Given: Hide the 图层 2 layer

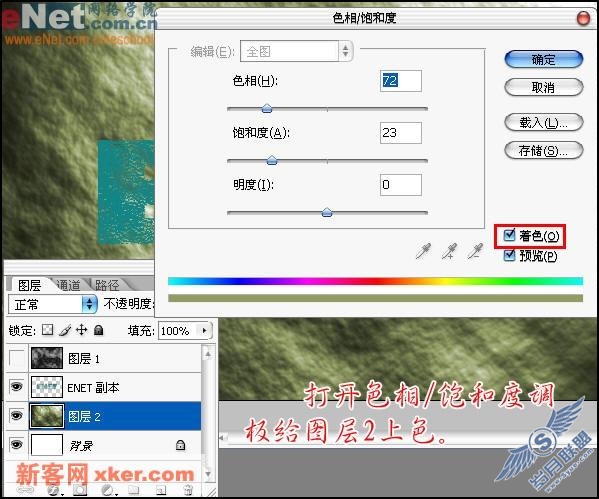Looking at the screenshot, I should (16, 415).
